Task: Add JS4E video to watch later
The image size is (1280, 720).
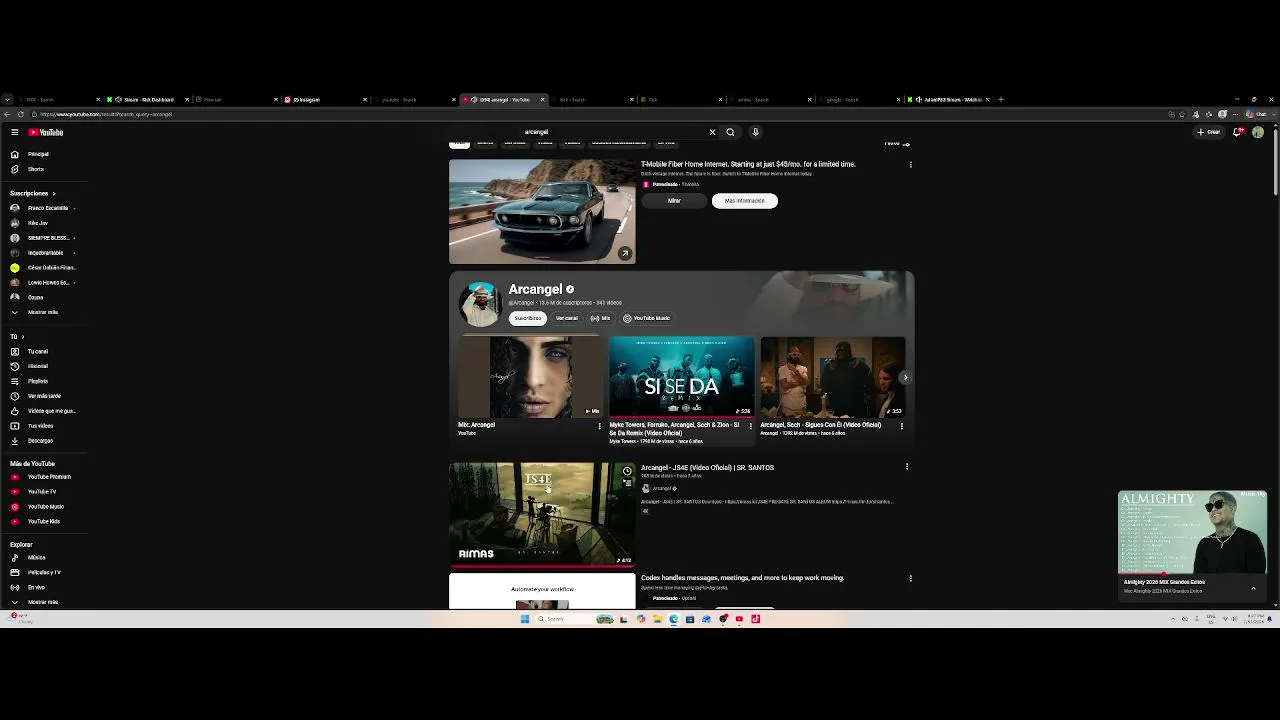Action: pyautogui.click(x=627, y=471)
